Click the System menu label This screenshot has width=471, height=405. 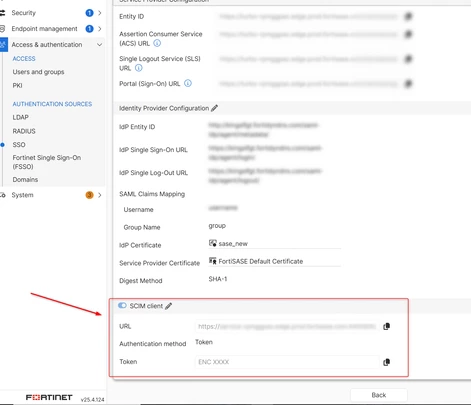pos(23,195)
